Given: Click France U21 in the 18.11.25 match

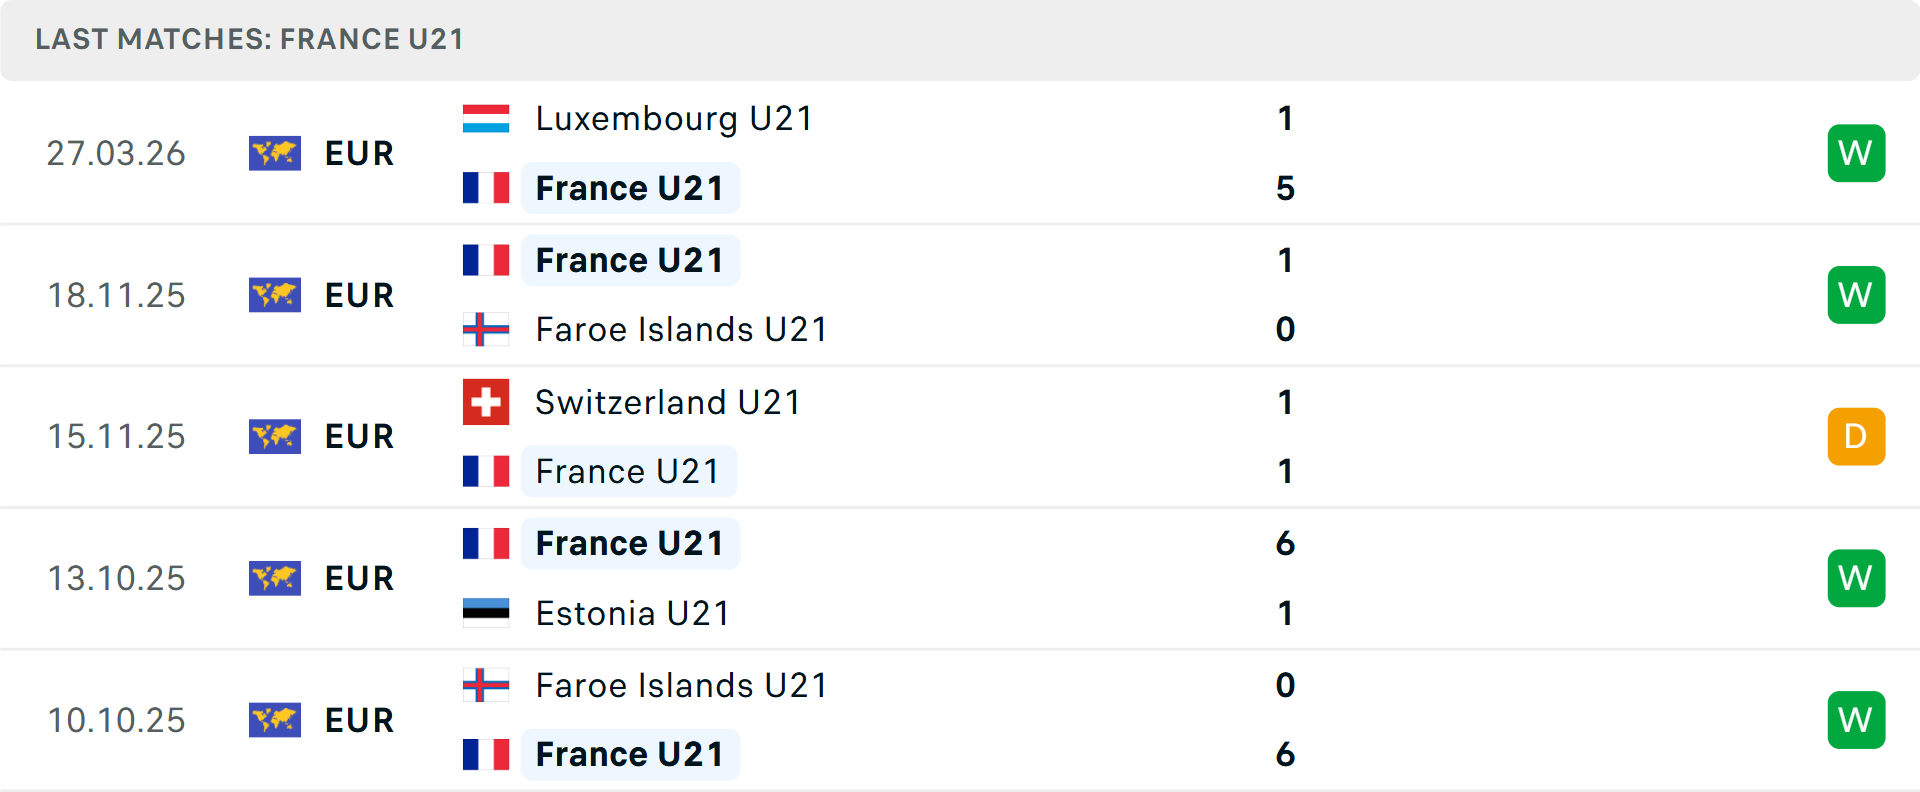Looking at the screenshot, I should pos(630,260).
